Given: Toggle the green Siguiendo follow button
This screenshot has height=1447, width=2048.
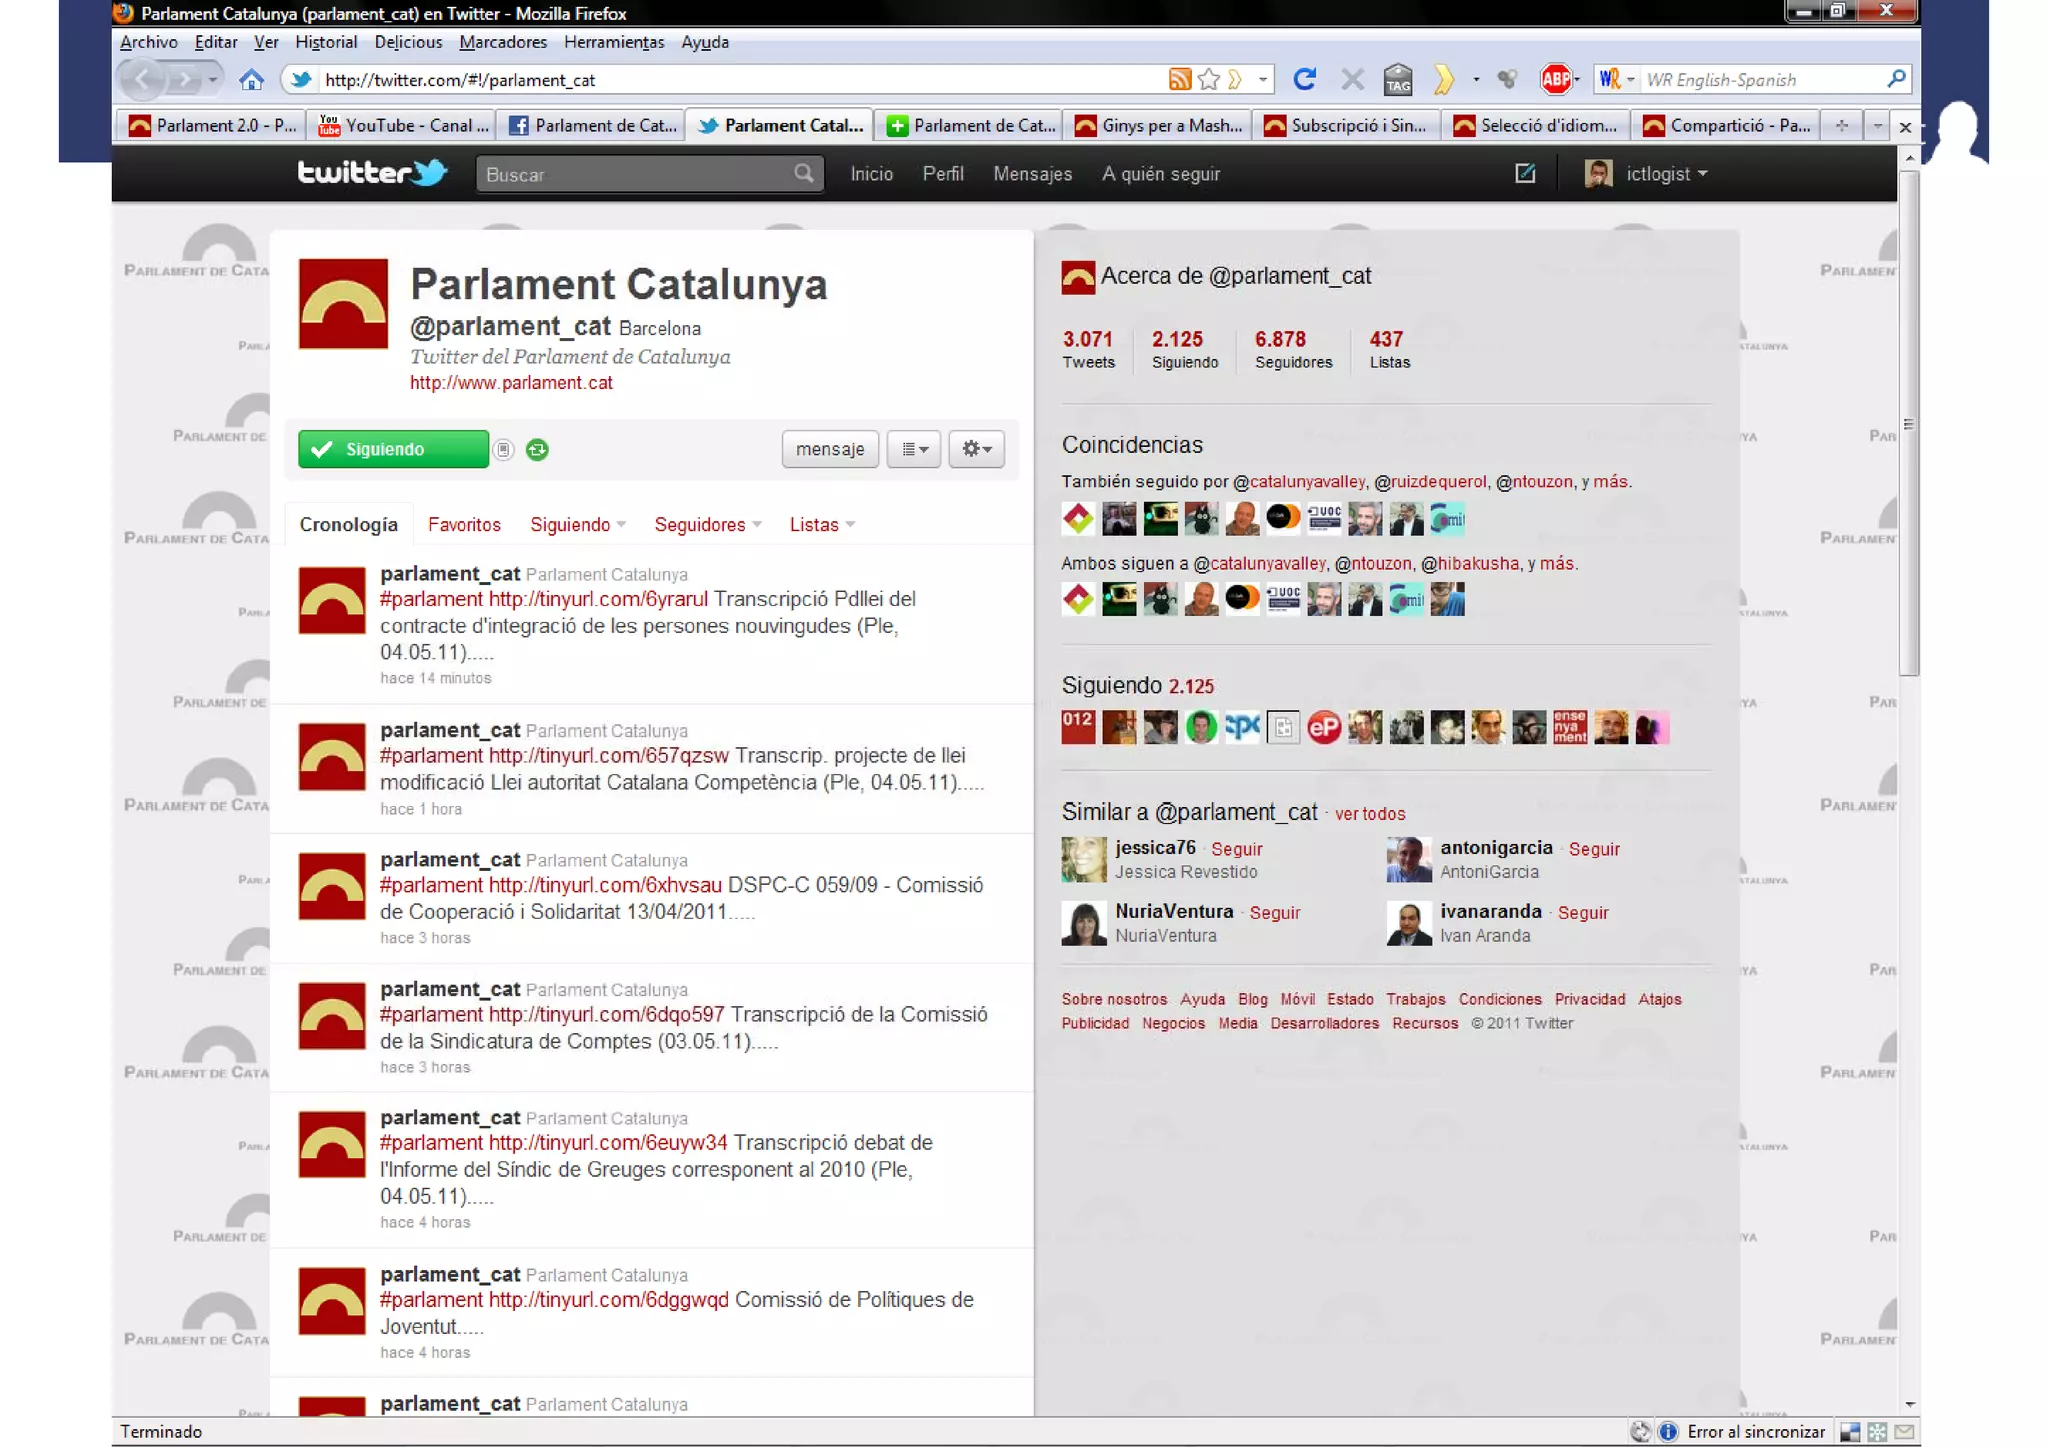Looking at the screenshot, I should pos(393,450).
